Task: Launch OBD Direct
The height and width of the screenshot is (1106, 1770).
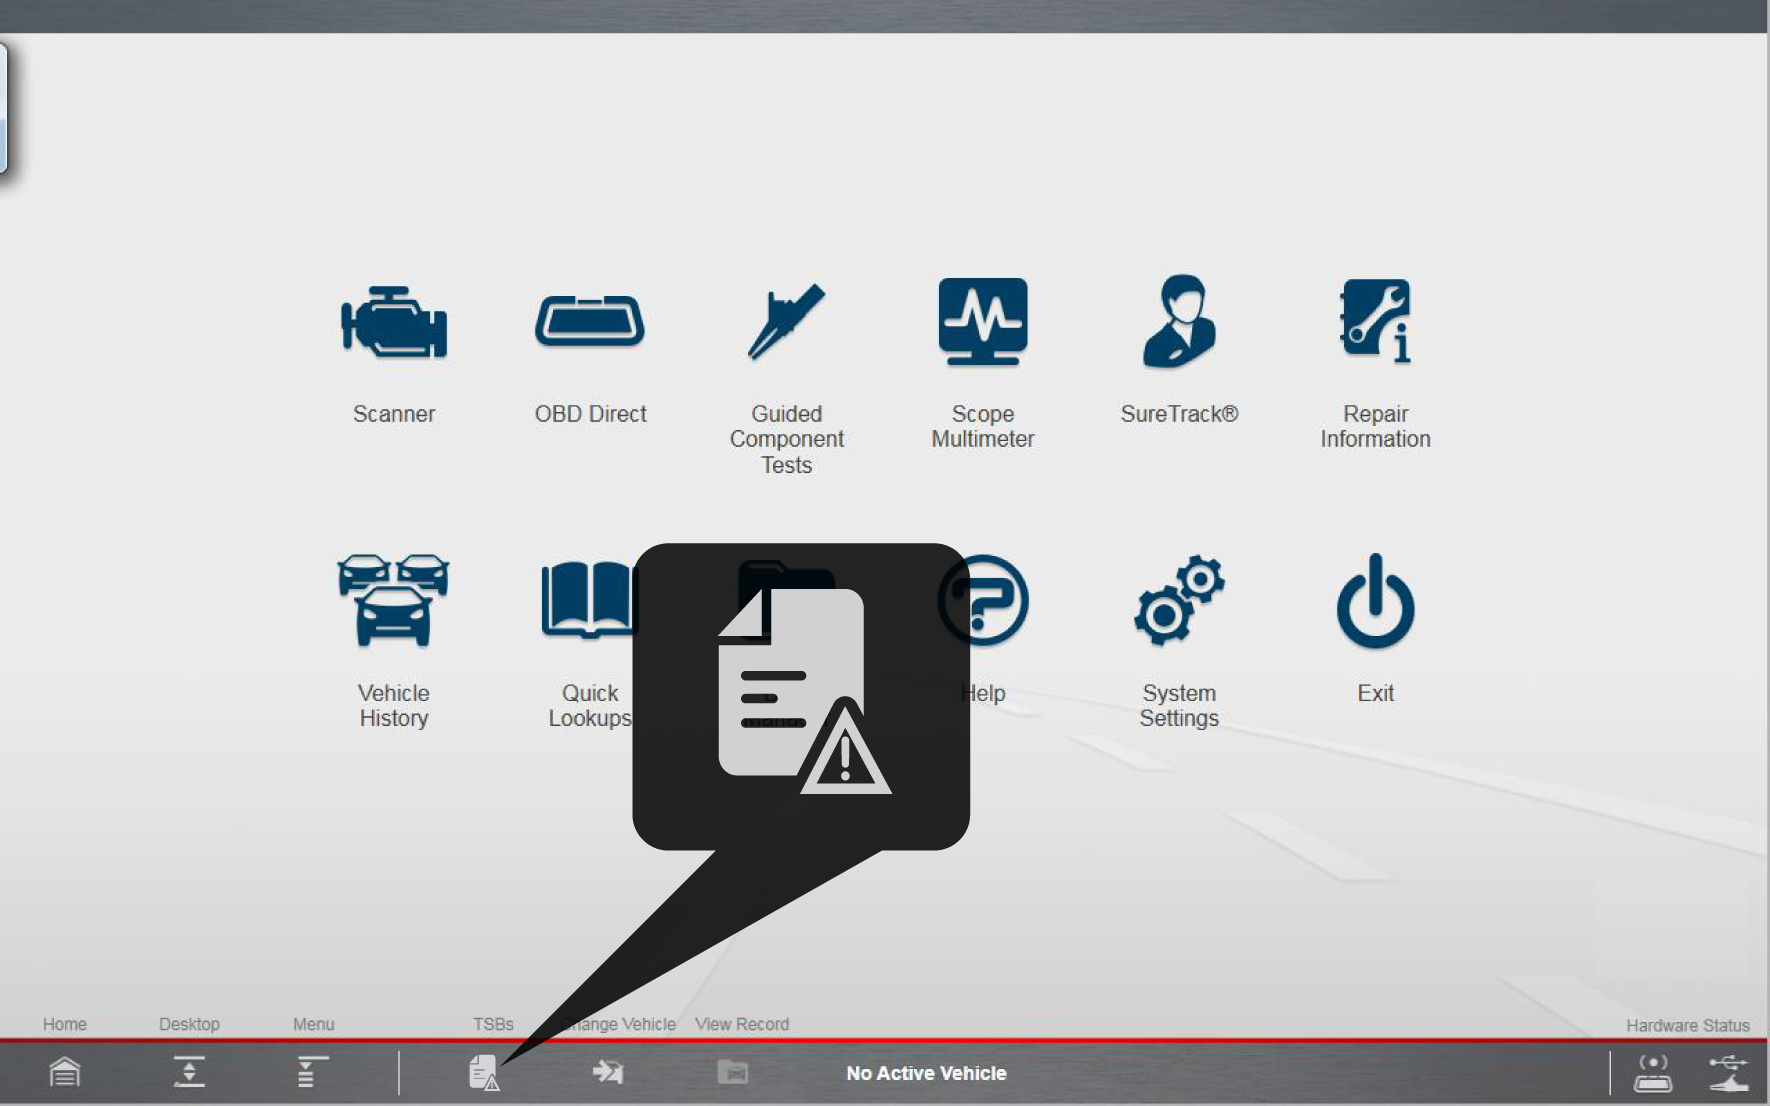Action: click(590, 322)
